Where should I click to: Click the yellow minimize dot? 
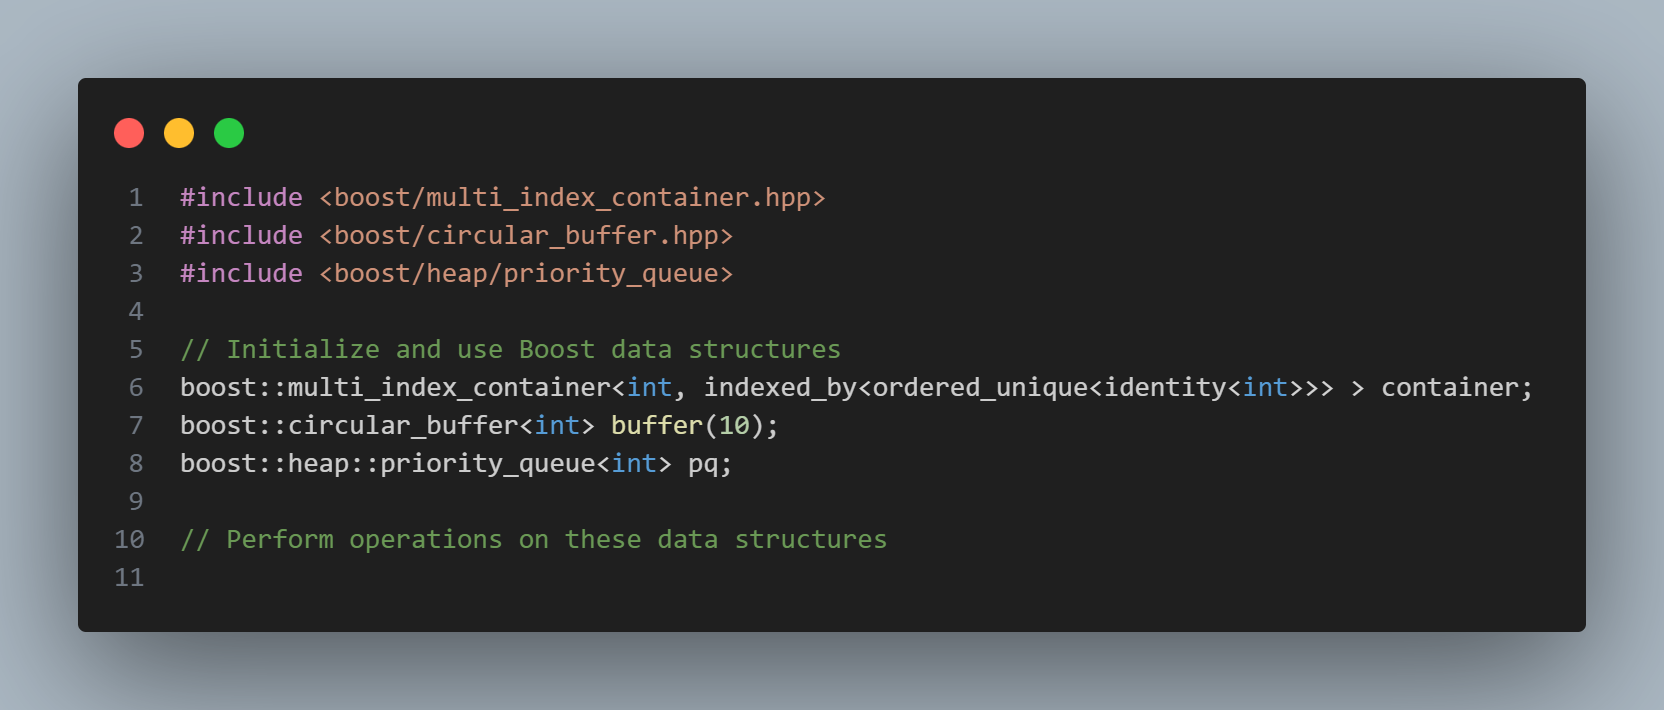point(179,133)
